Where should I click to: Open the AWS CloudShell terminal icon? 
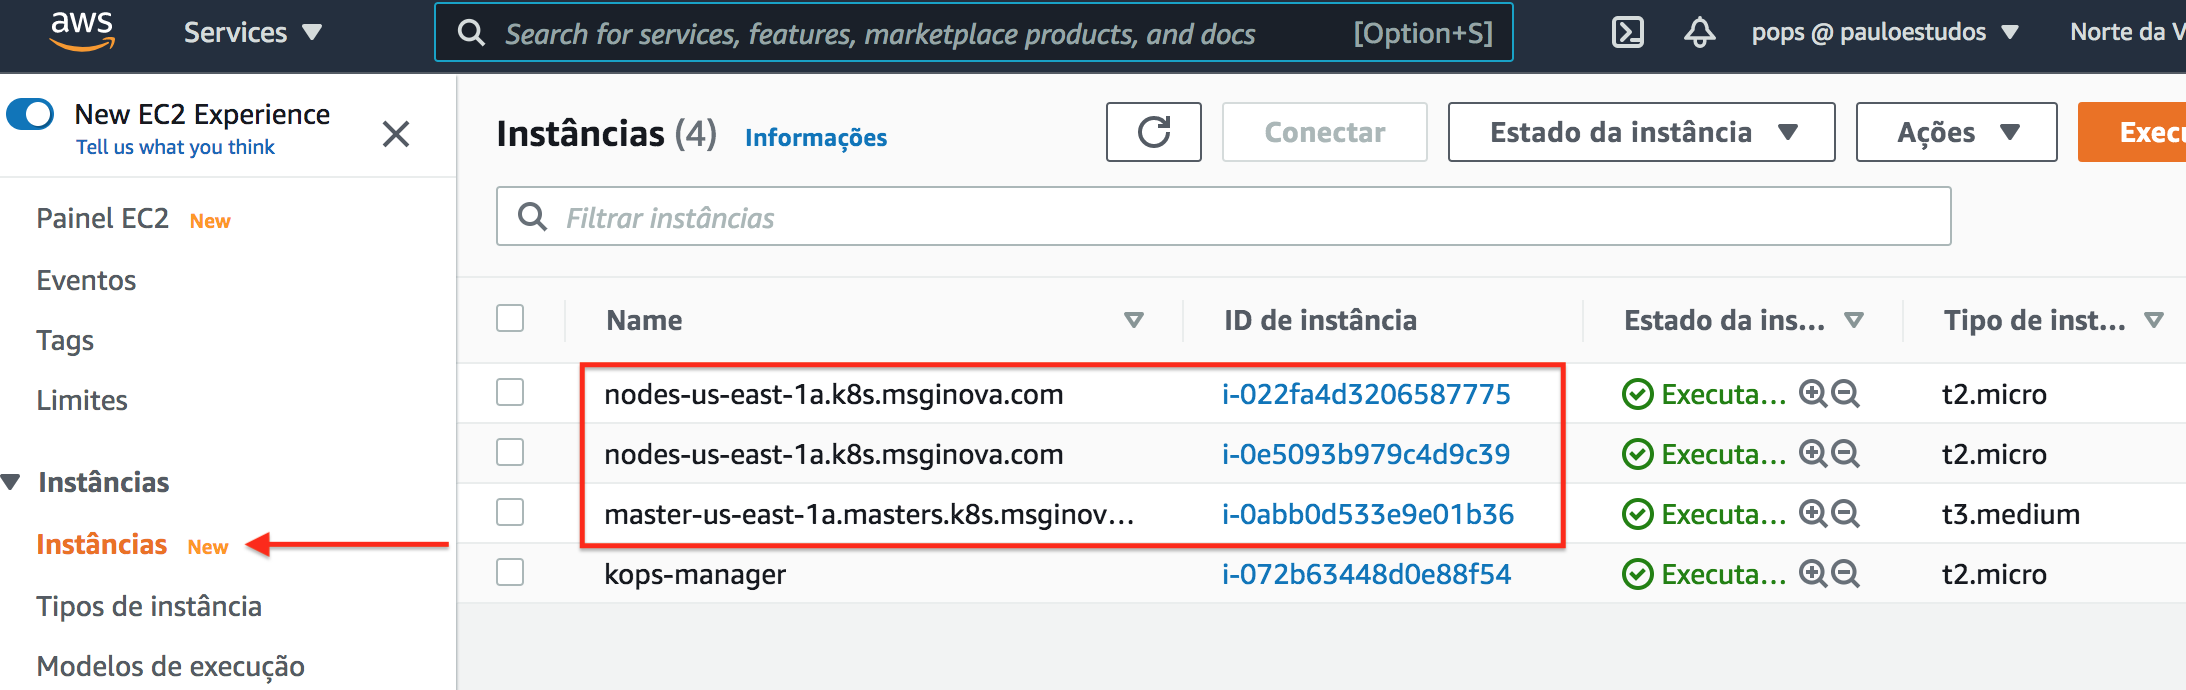(1628, 33)
